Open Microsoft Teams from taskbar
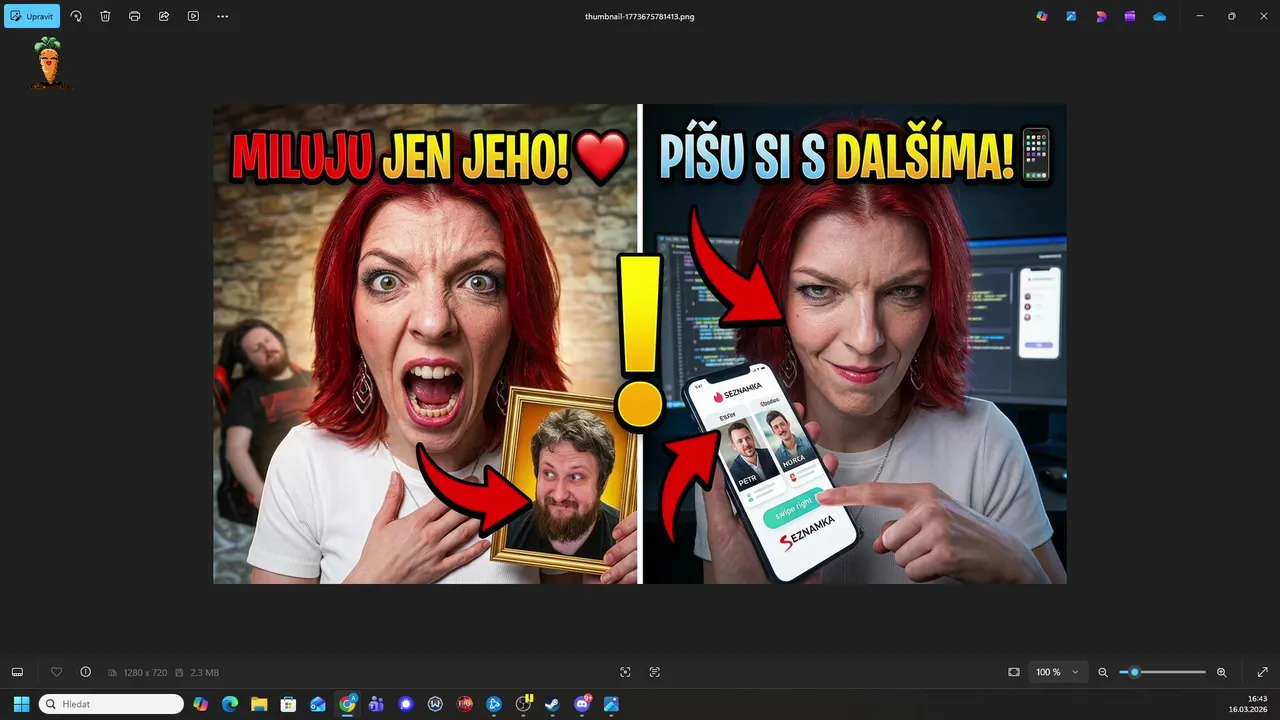Image resolution: width=1280 pixels, height=720 pixels. 376,704
